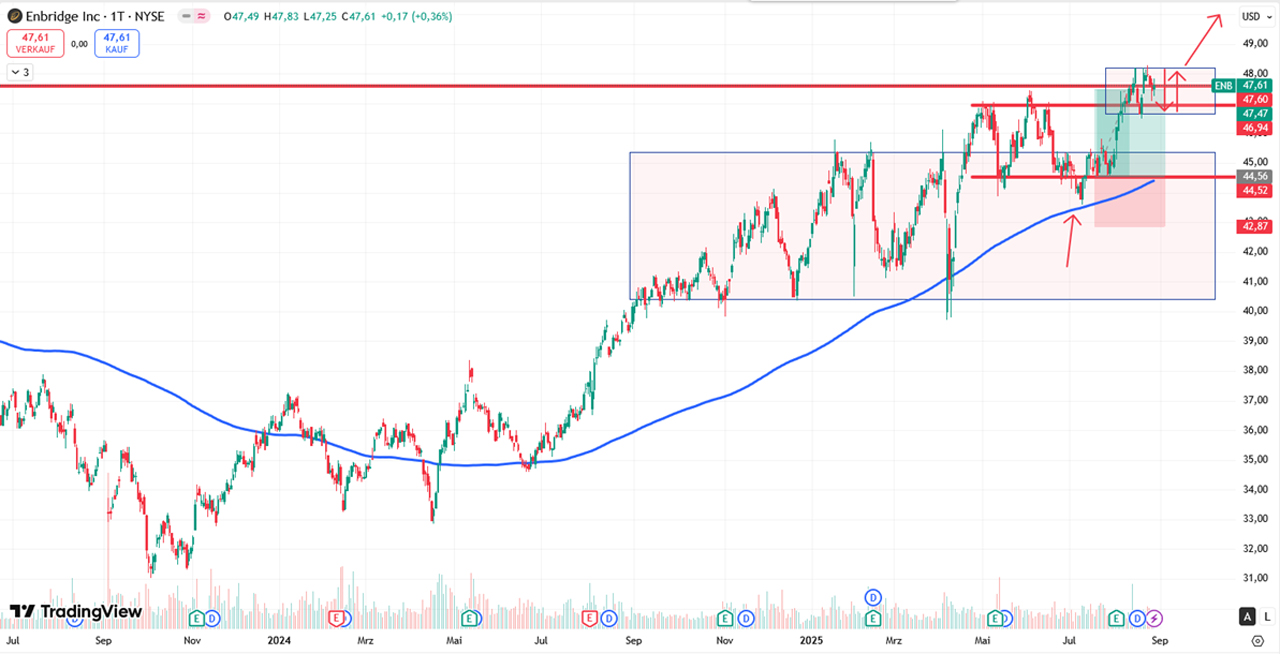Image resolution: width=1280 pixels, height=654 pixels.
Task: Toggle auto scale with the A button
Action: tap(1246, 616)
